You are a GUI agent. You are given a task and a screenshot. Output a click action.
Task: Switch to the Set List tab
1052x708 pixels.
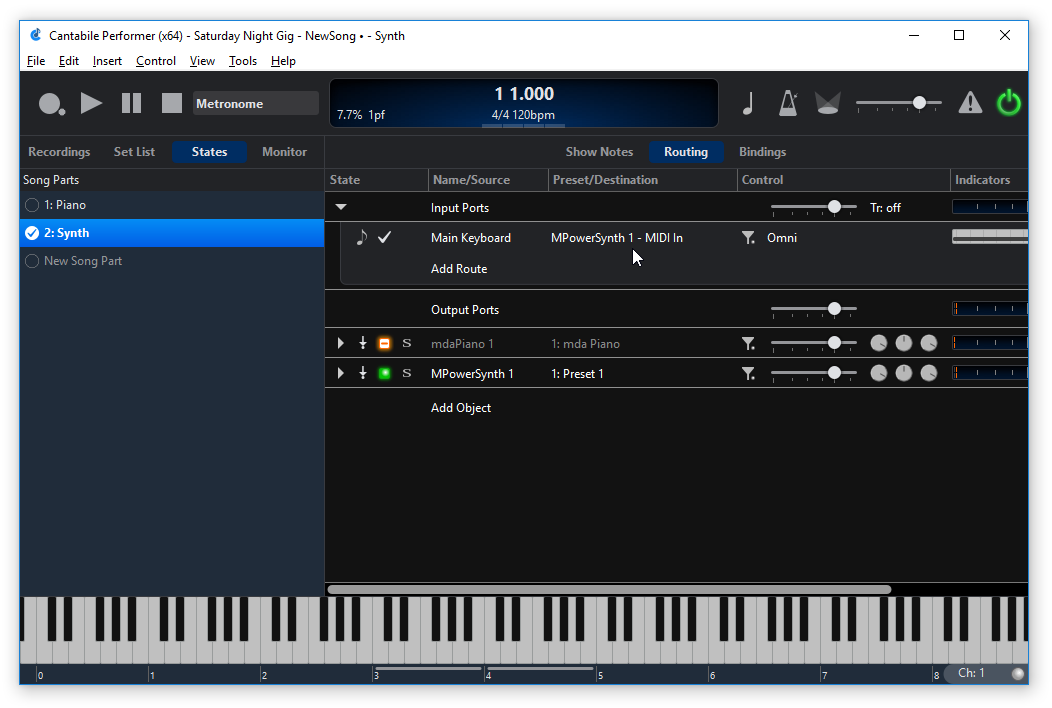(x=134, y=152)
